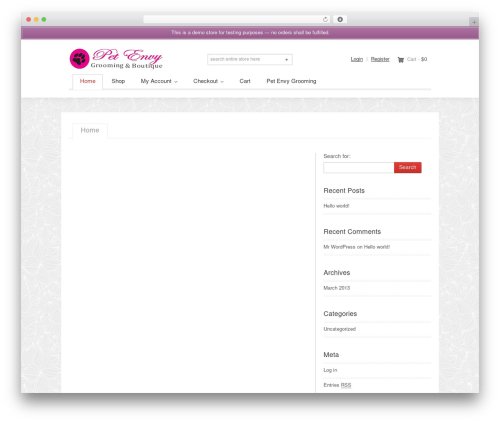Click the Meta heading
Viewport: 500px width, 423px height.
(331, 355)
